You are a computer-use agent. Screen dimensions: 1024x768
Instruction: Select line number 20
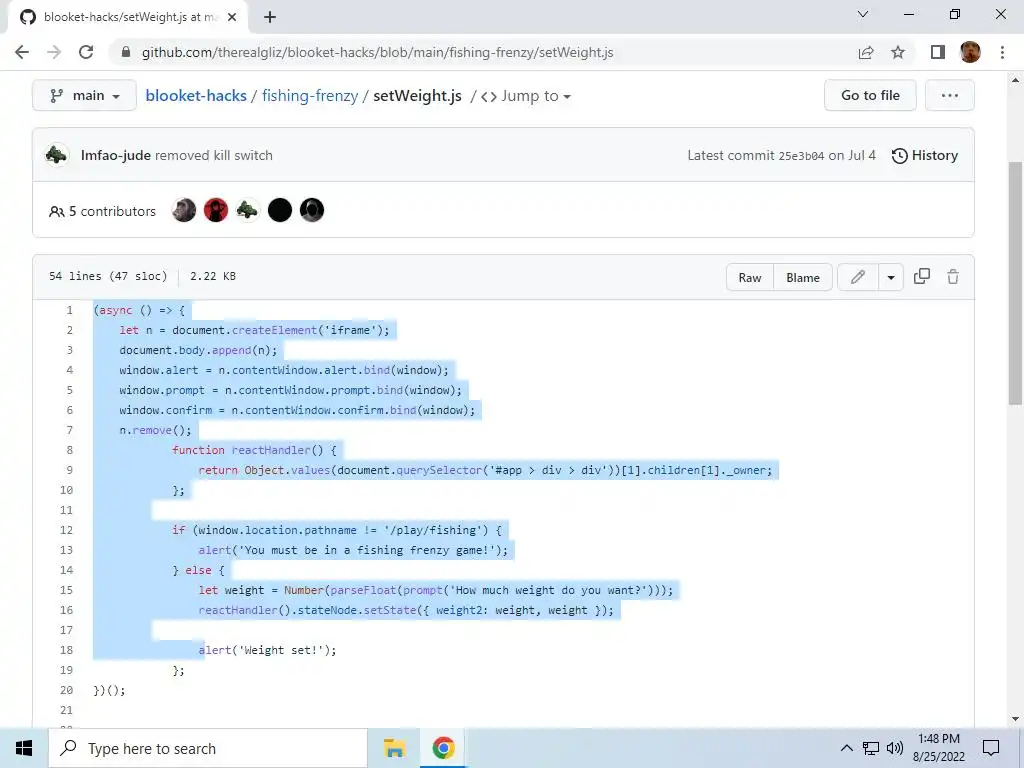coord(66,690)
